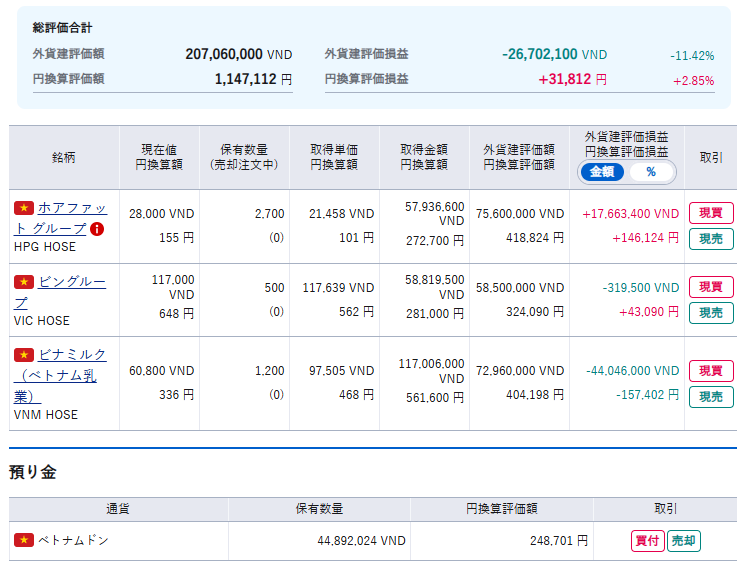Screen dimensions: 737x565
Task: Click the Vietnam flag icon in the VNM row
Action: 24,355
